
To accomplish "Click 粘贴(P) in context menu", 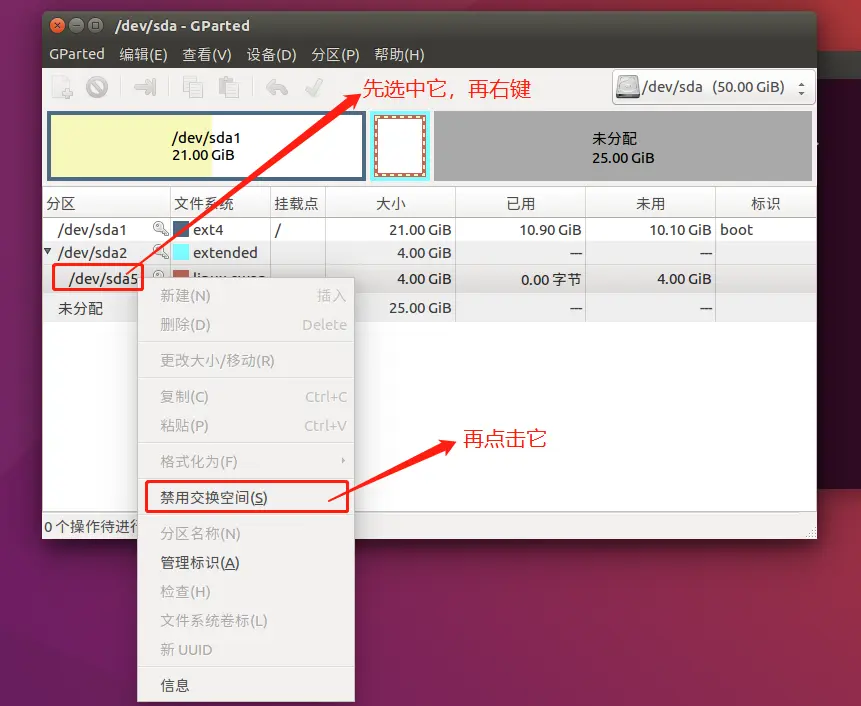I will tap(246, 425).
